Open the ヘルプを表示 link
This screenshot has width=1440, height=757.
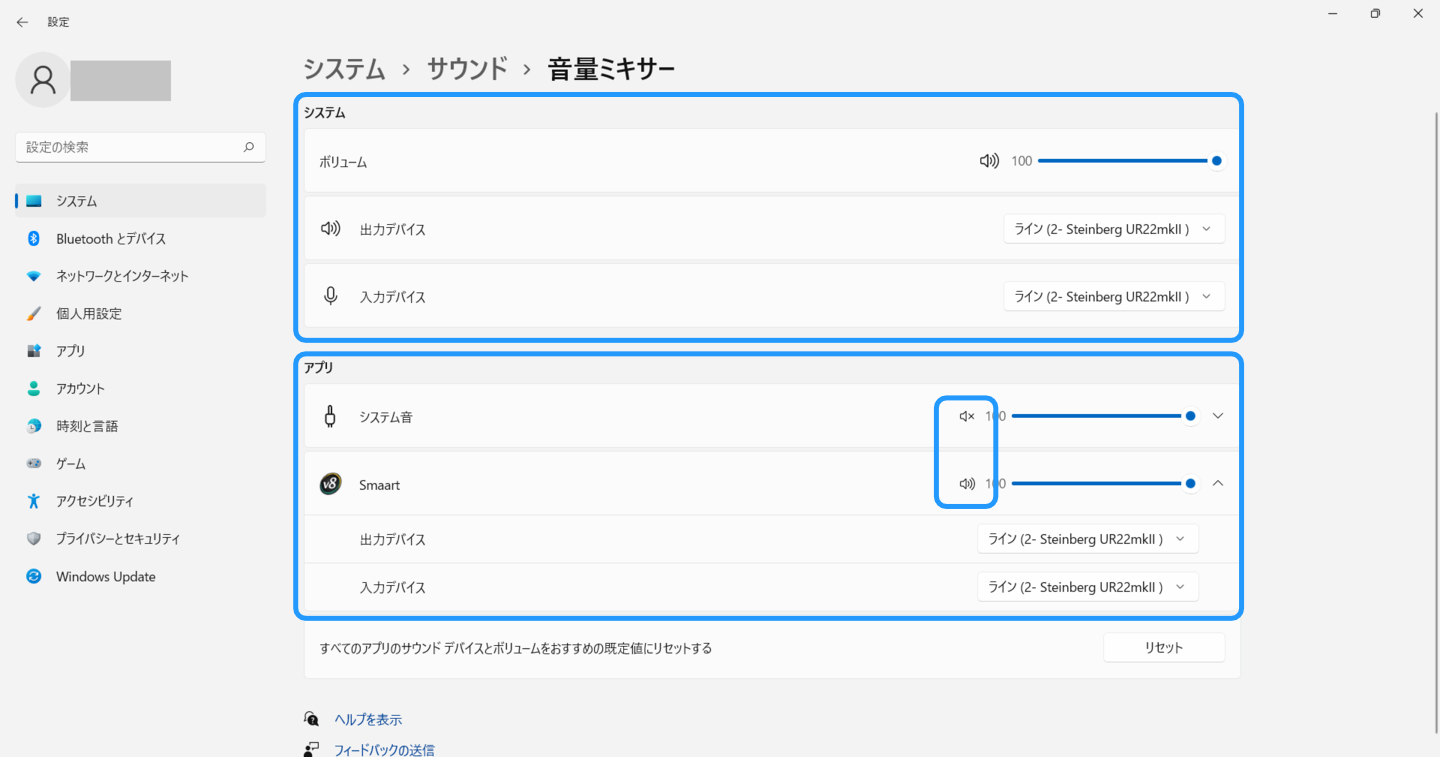[368, 720]
